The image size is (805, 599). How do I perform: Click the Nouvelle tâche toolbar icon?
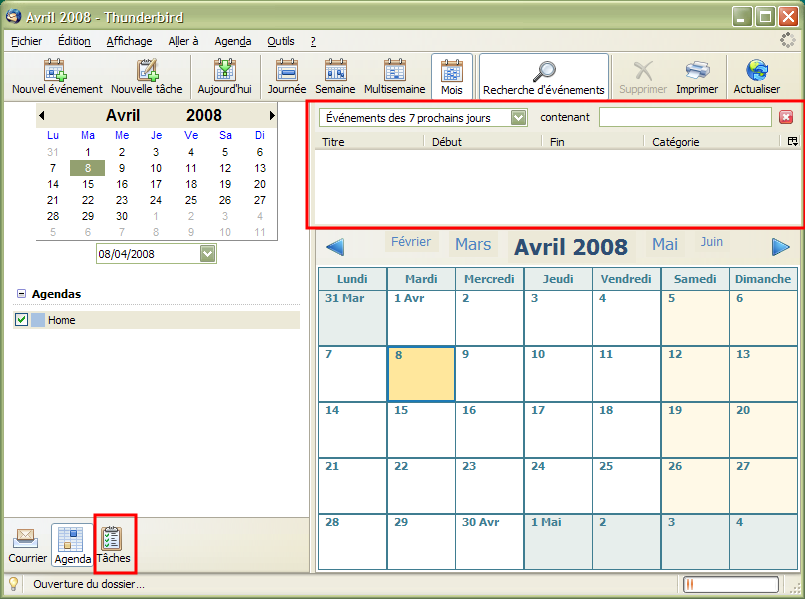[x=147, y=70]
